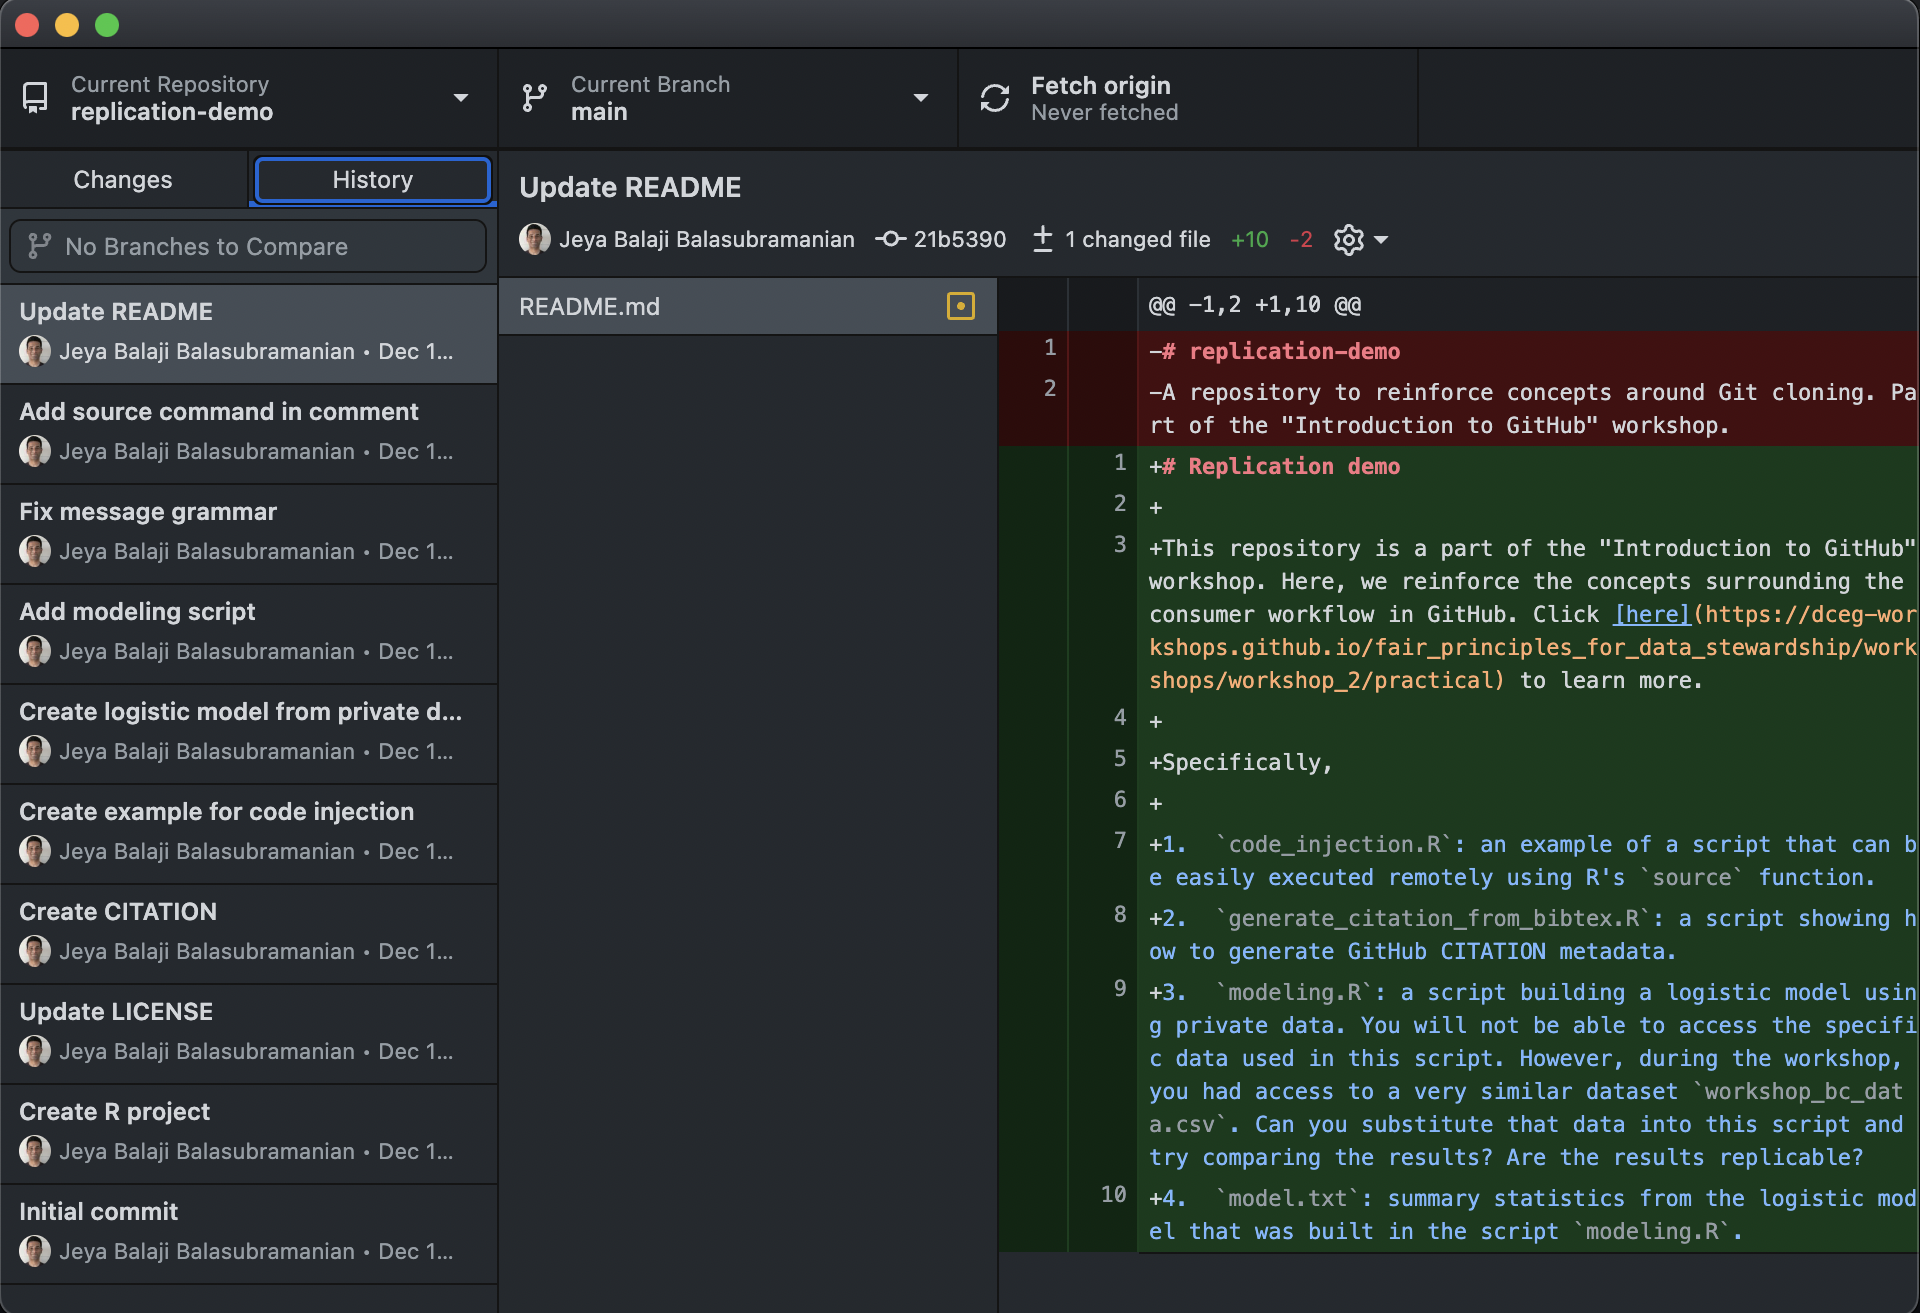Screen dimensions: 1920x1313
Task: Select the Fix message grammar commit
Action: coord(249,534)
